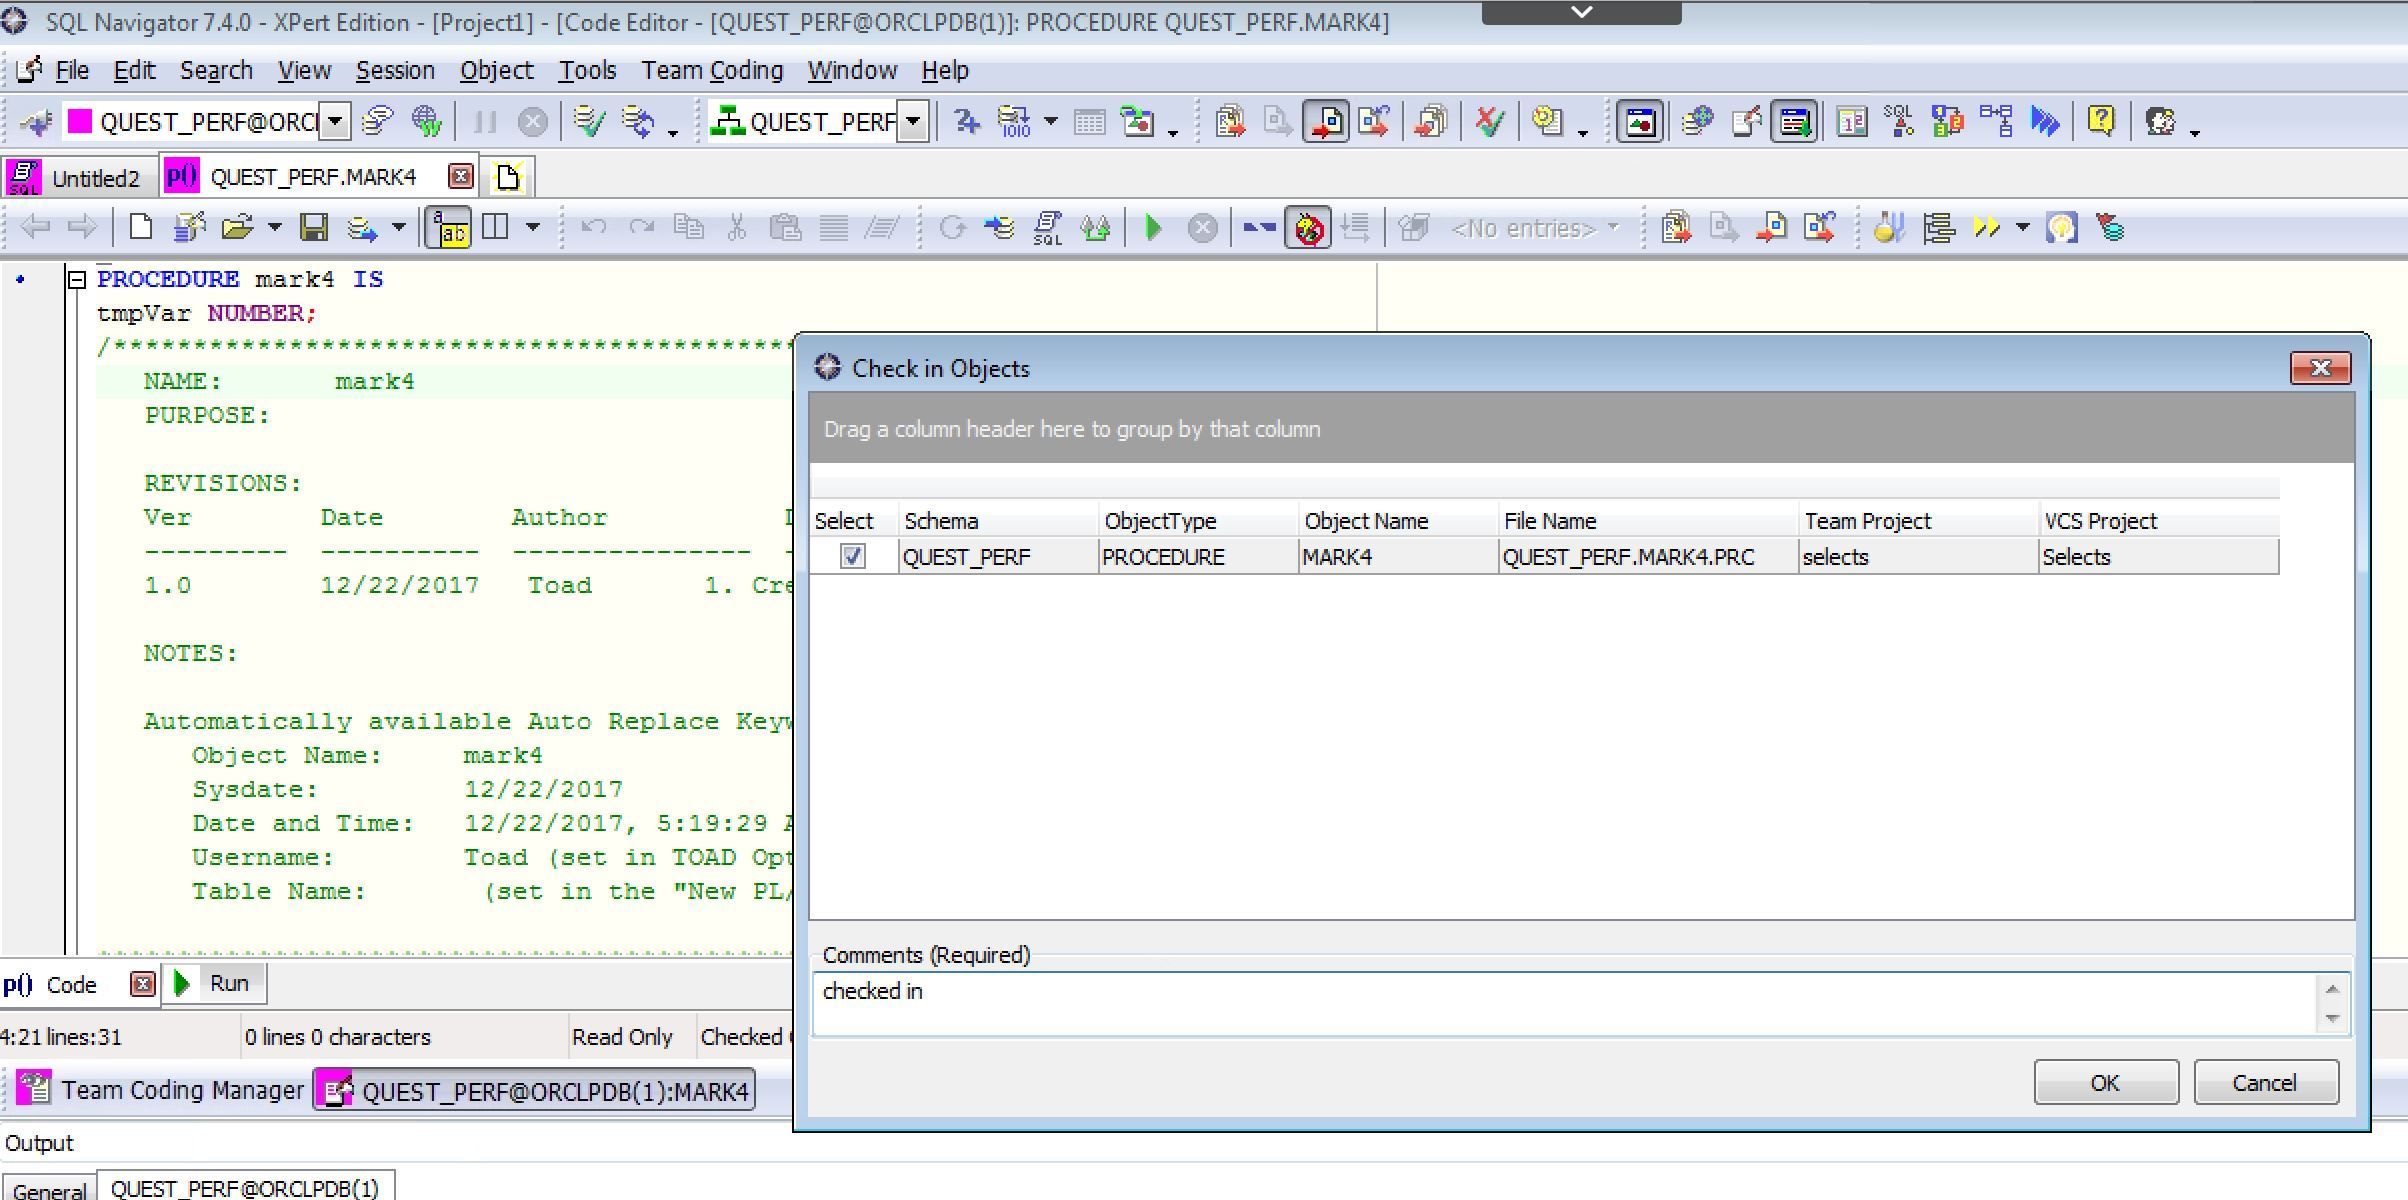
Task: Click the green Execute arrow in editor toolbar
Action: (1153, 228)
